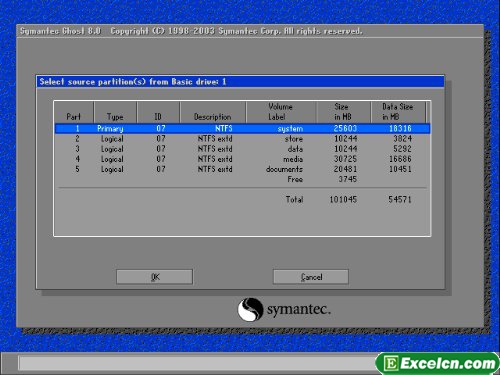Click the NTFS description in row 1
The width and height of the screenshot is (500, 375).
(x=224, y=128)
